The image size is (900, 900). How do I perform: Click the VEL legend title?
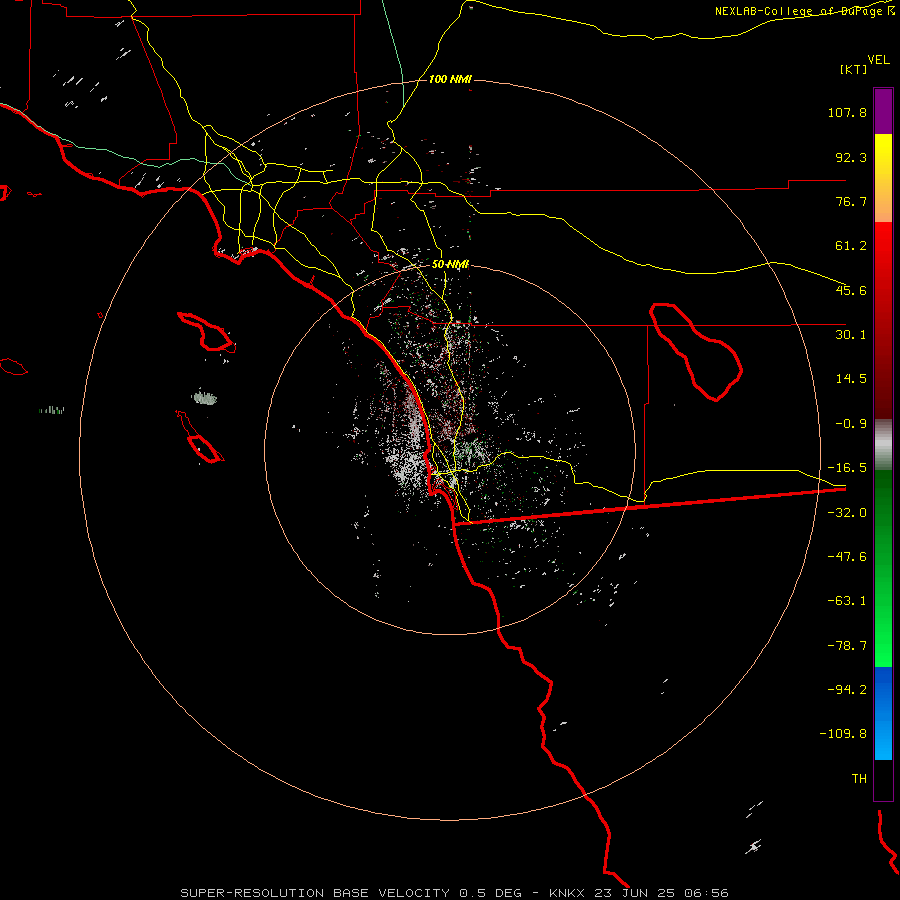point(878,60)
